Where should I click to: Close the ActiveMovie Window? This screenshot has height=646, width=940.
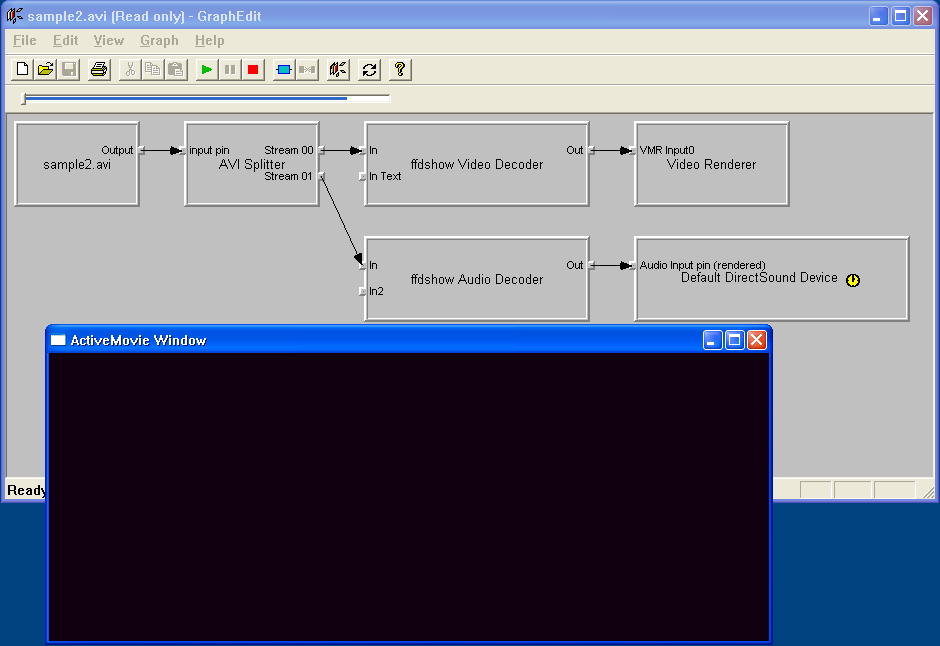point(757,340)
